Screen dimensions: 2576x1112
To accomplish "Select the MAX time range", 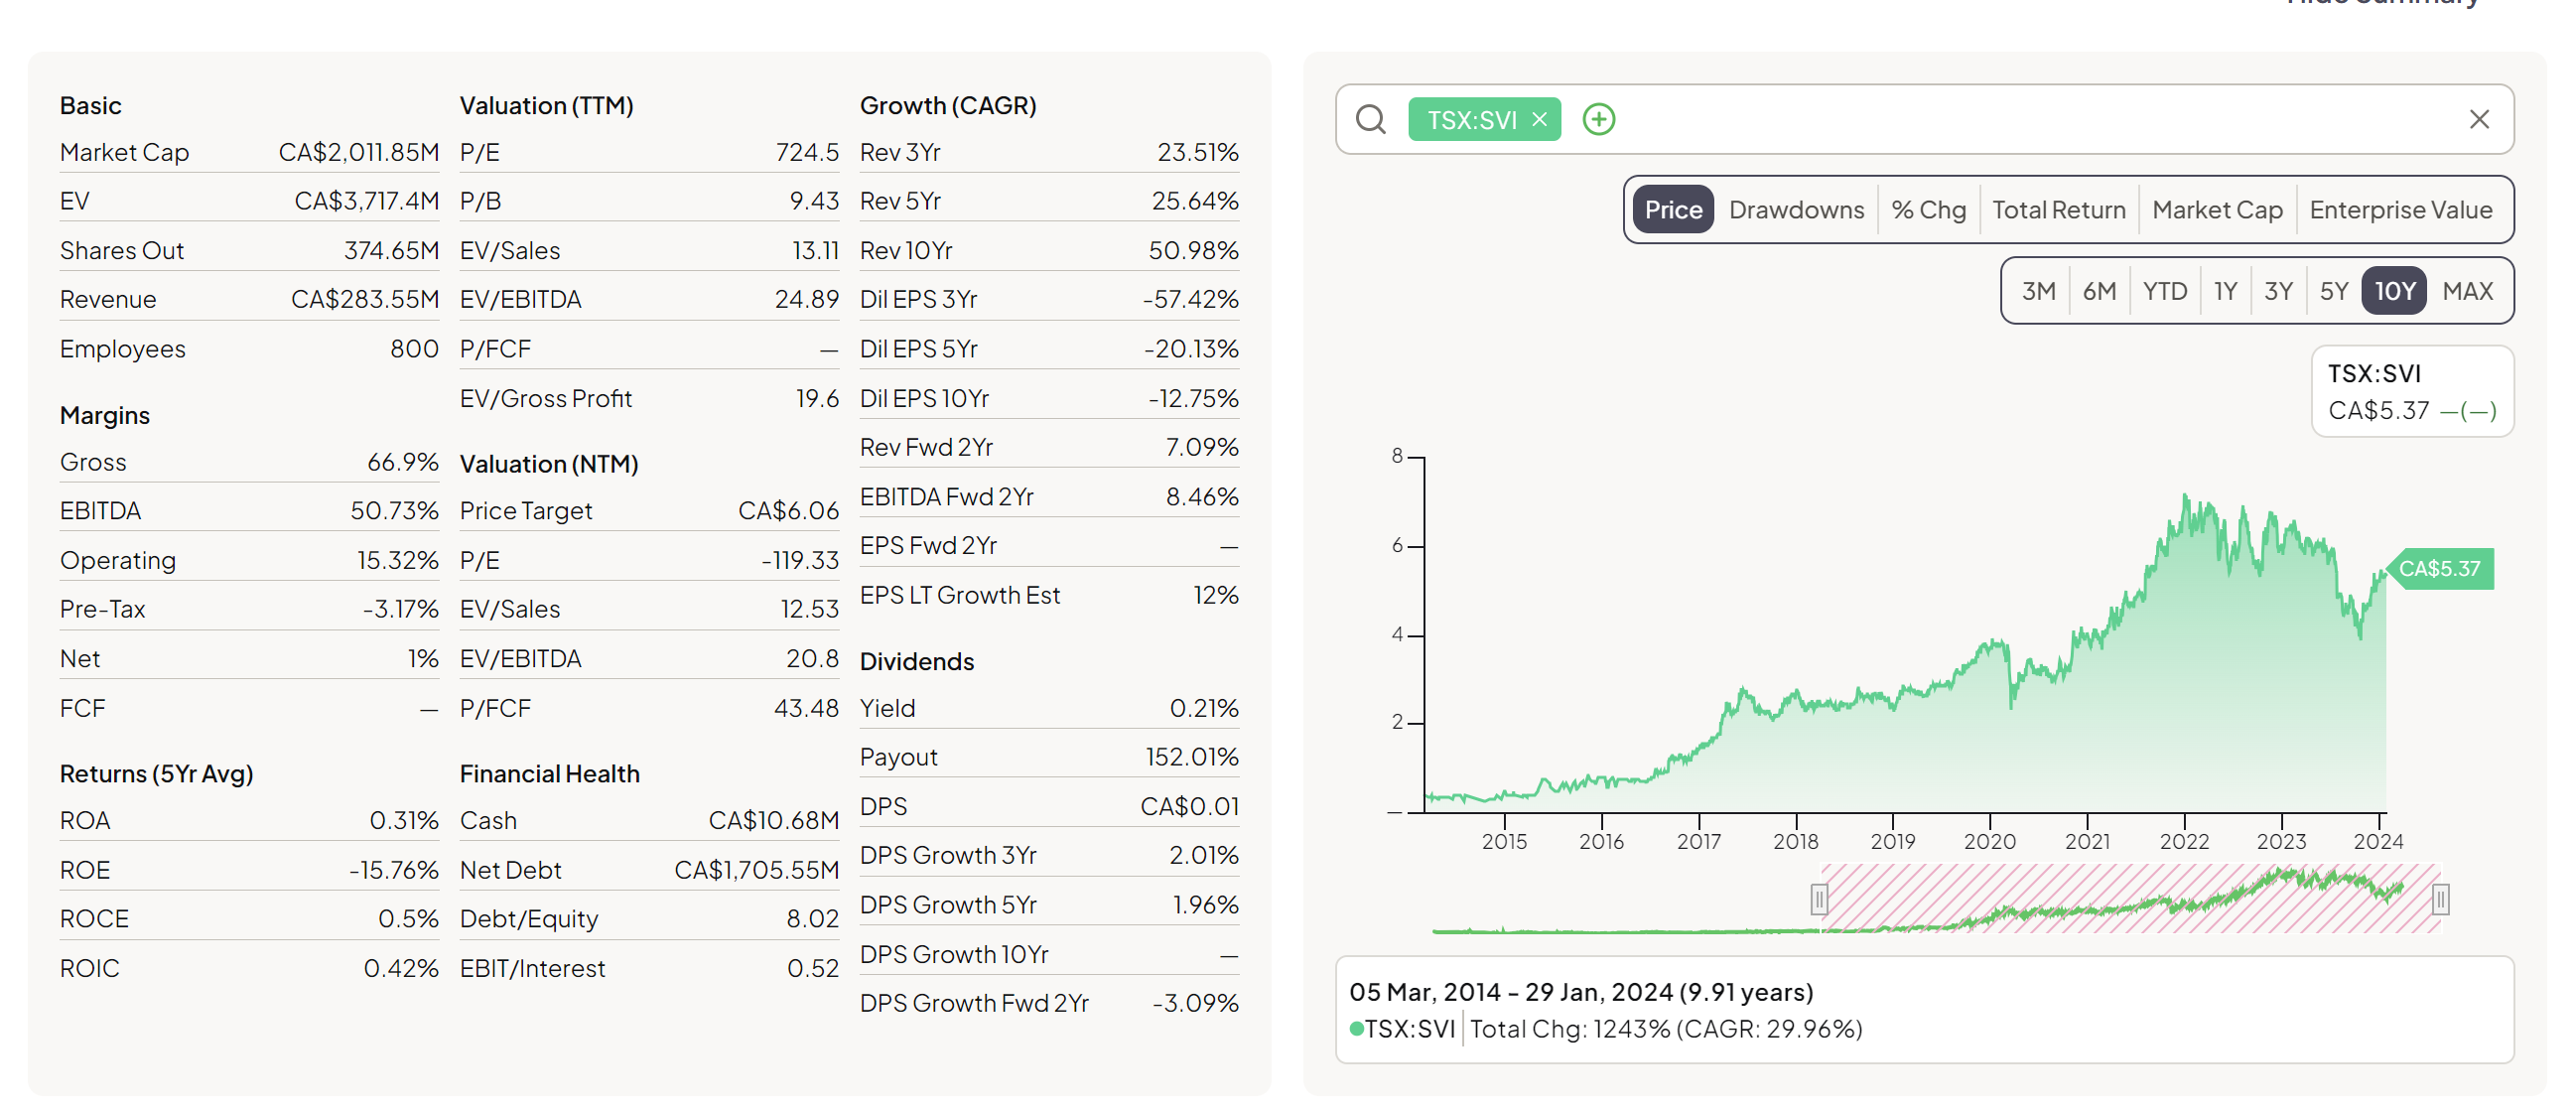I will 2467,291.
